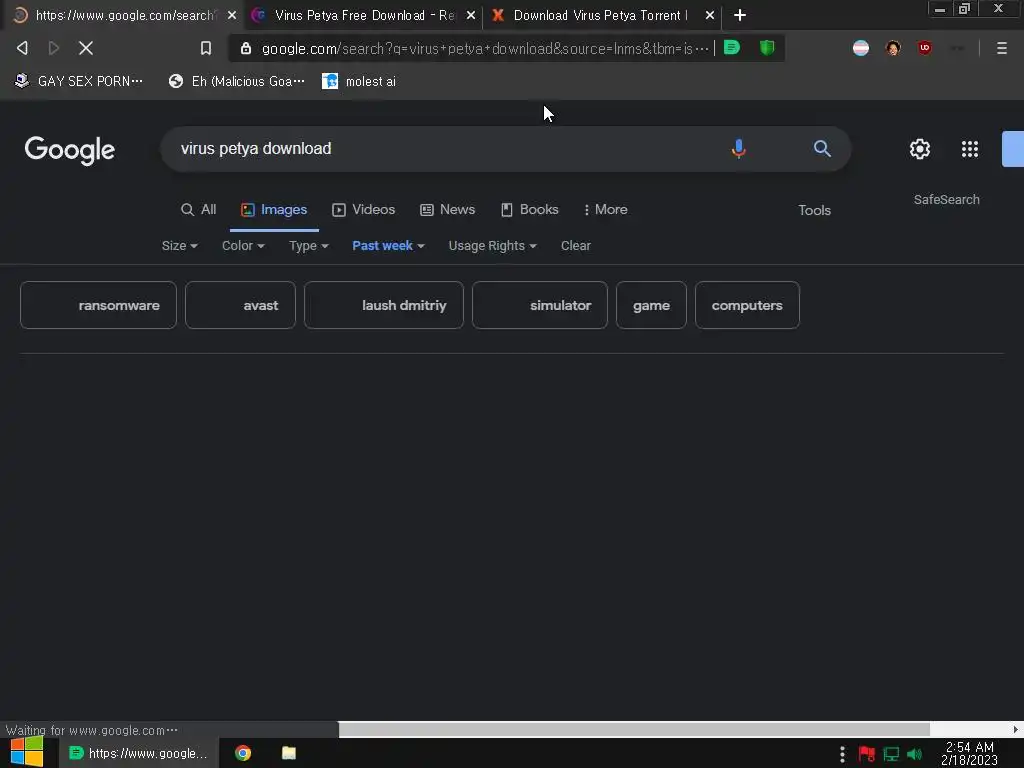The width and height of the screenshot is (1024, 768).
Task: Click the red flag tray icon
Action: [867, 754]
